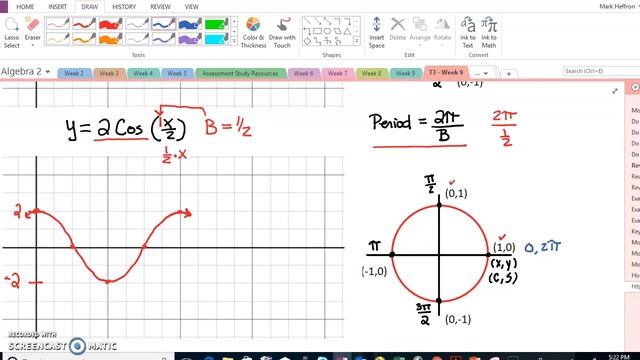Open the INSERT ribbon tab

pos(58,7)
